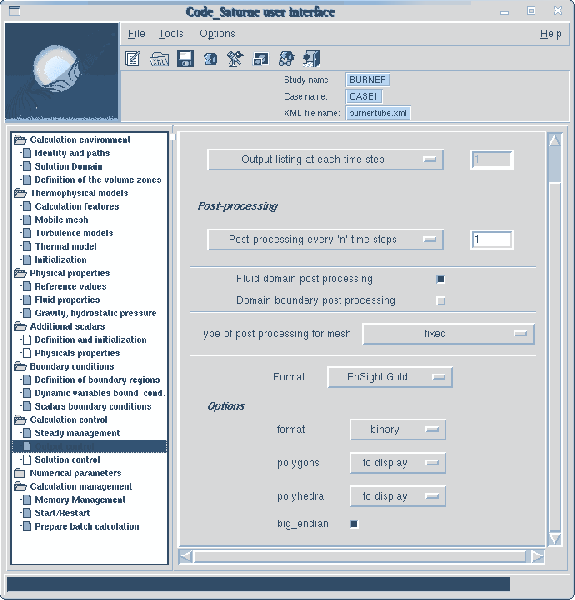The width and height of the screenshot is (575, 600).
Task: Click the overlapping windows toolbar icon
Action: pyautogui.click(x=261, y=59)
